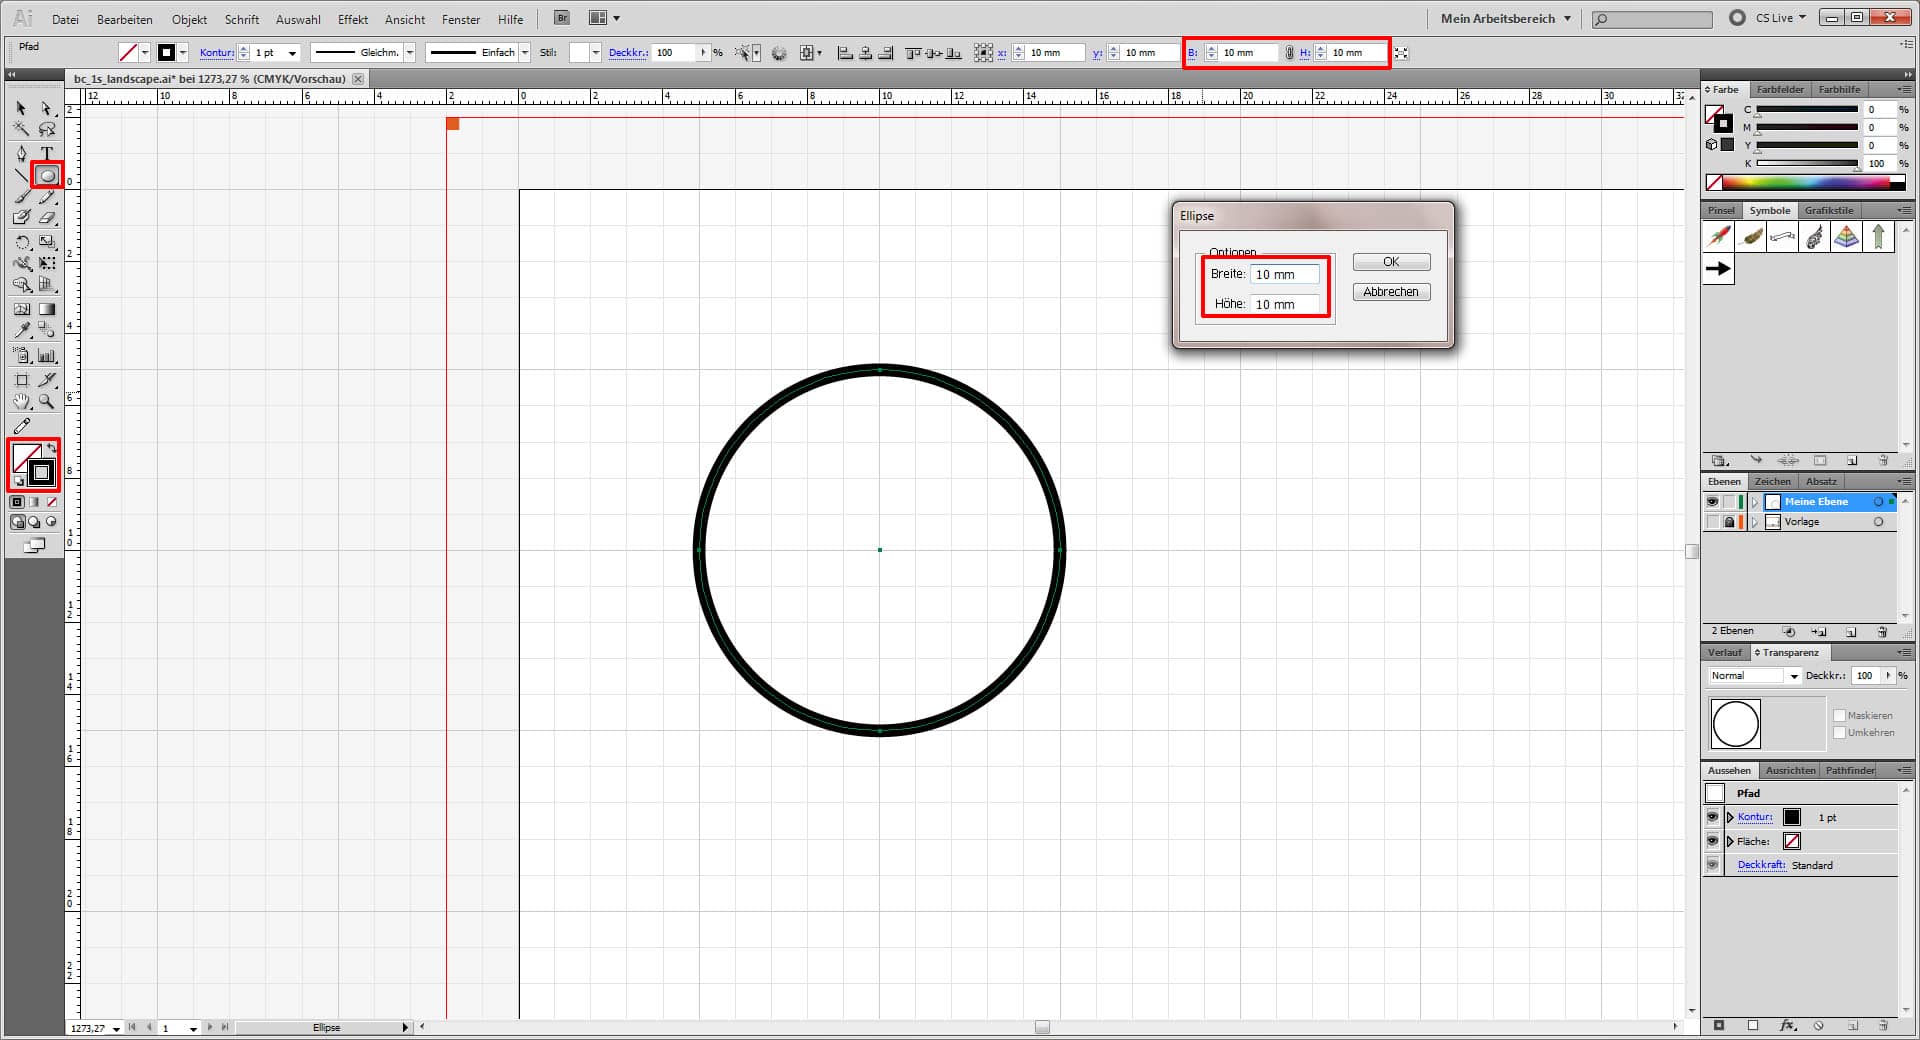Select the Selection tool
Viewport: 1920px width, 1040px height.
click(20, 108)
